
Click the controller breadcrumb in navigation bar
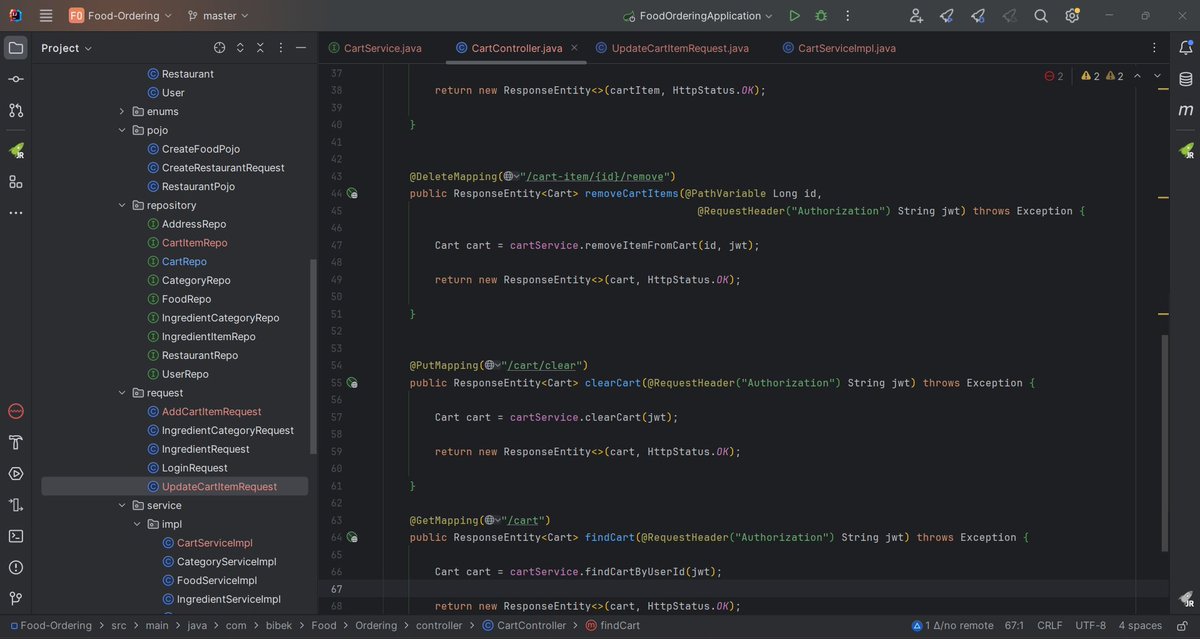pyautogui.click(x=439, y=626)
